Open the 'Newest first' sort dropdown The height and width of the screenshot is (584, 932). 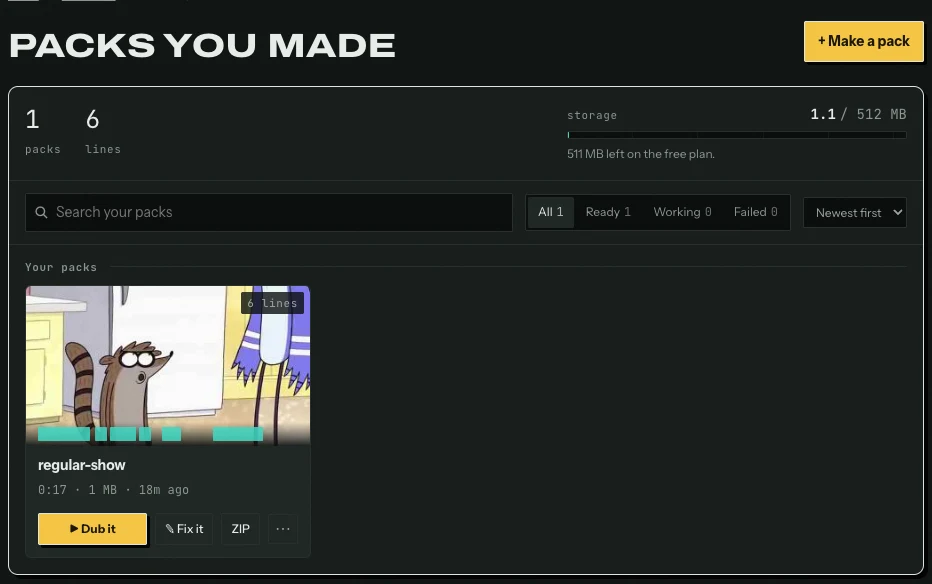855,212
